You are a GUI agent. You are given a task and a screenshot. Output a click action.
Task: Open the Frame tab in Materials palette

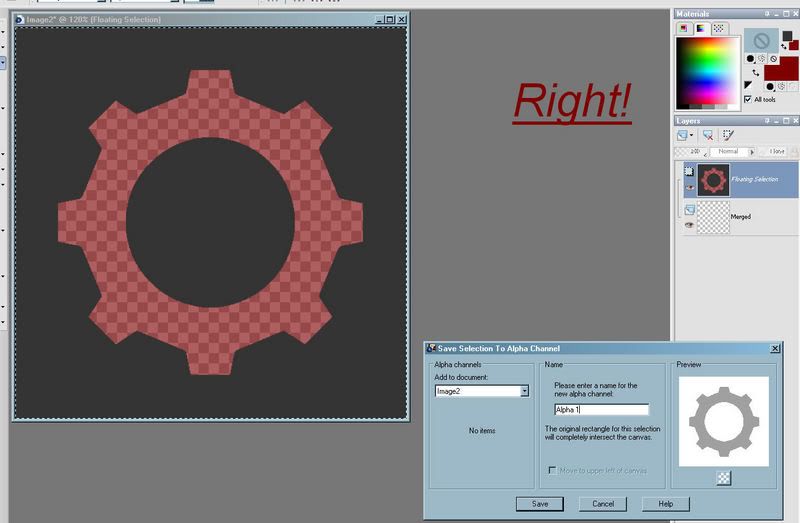point(684,28)
